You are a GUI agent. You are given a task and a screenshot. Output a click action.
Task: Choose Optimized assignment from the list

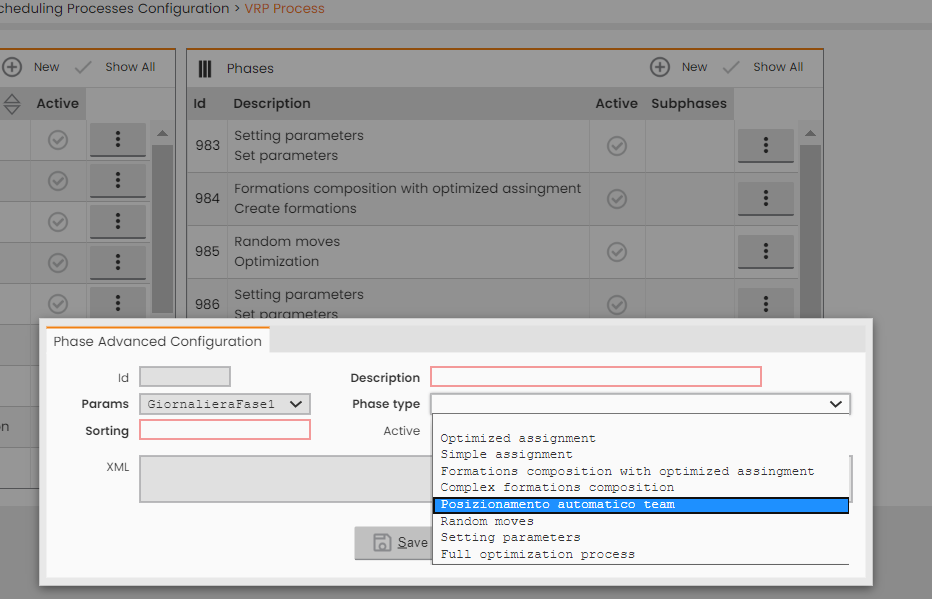(x=518, y=439)
